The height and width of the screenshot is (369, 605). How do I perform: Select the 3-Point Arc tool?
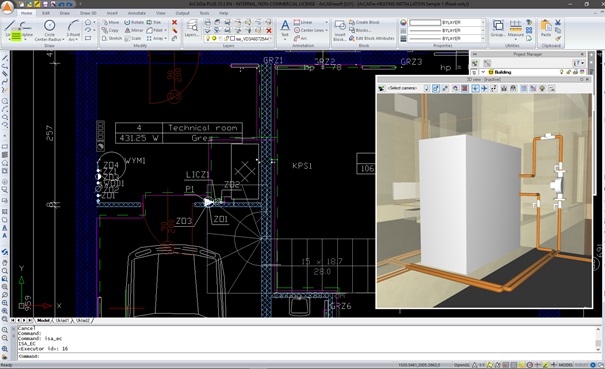point(73,30)
